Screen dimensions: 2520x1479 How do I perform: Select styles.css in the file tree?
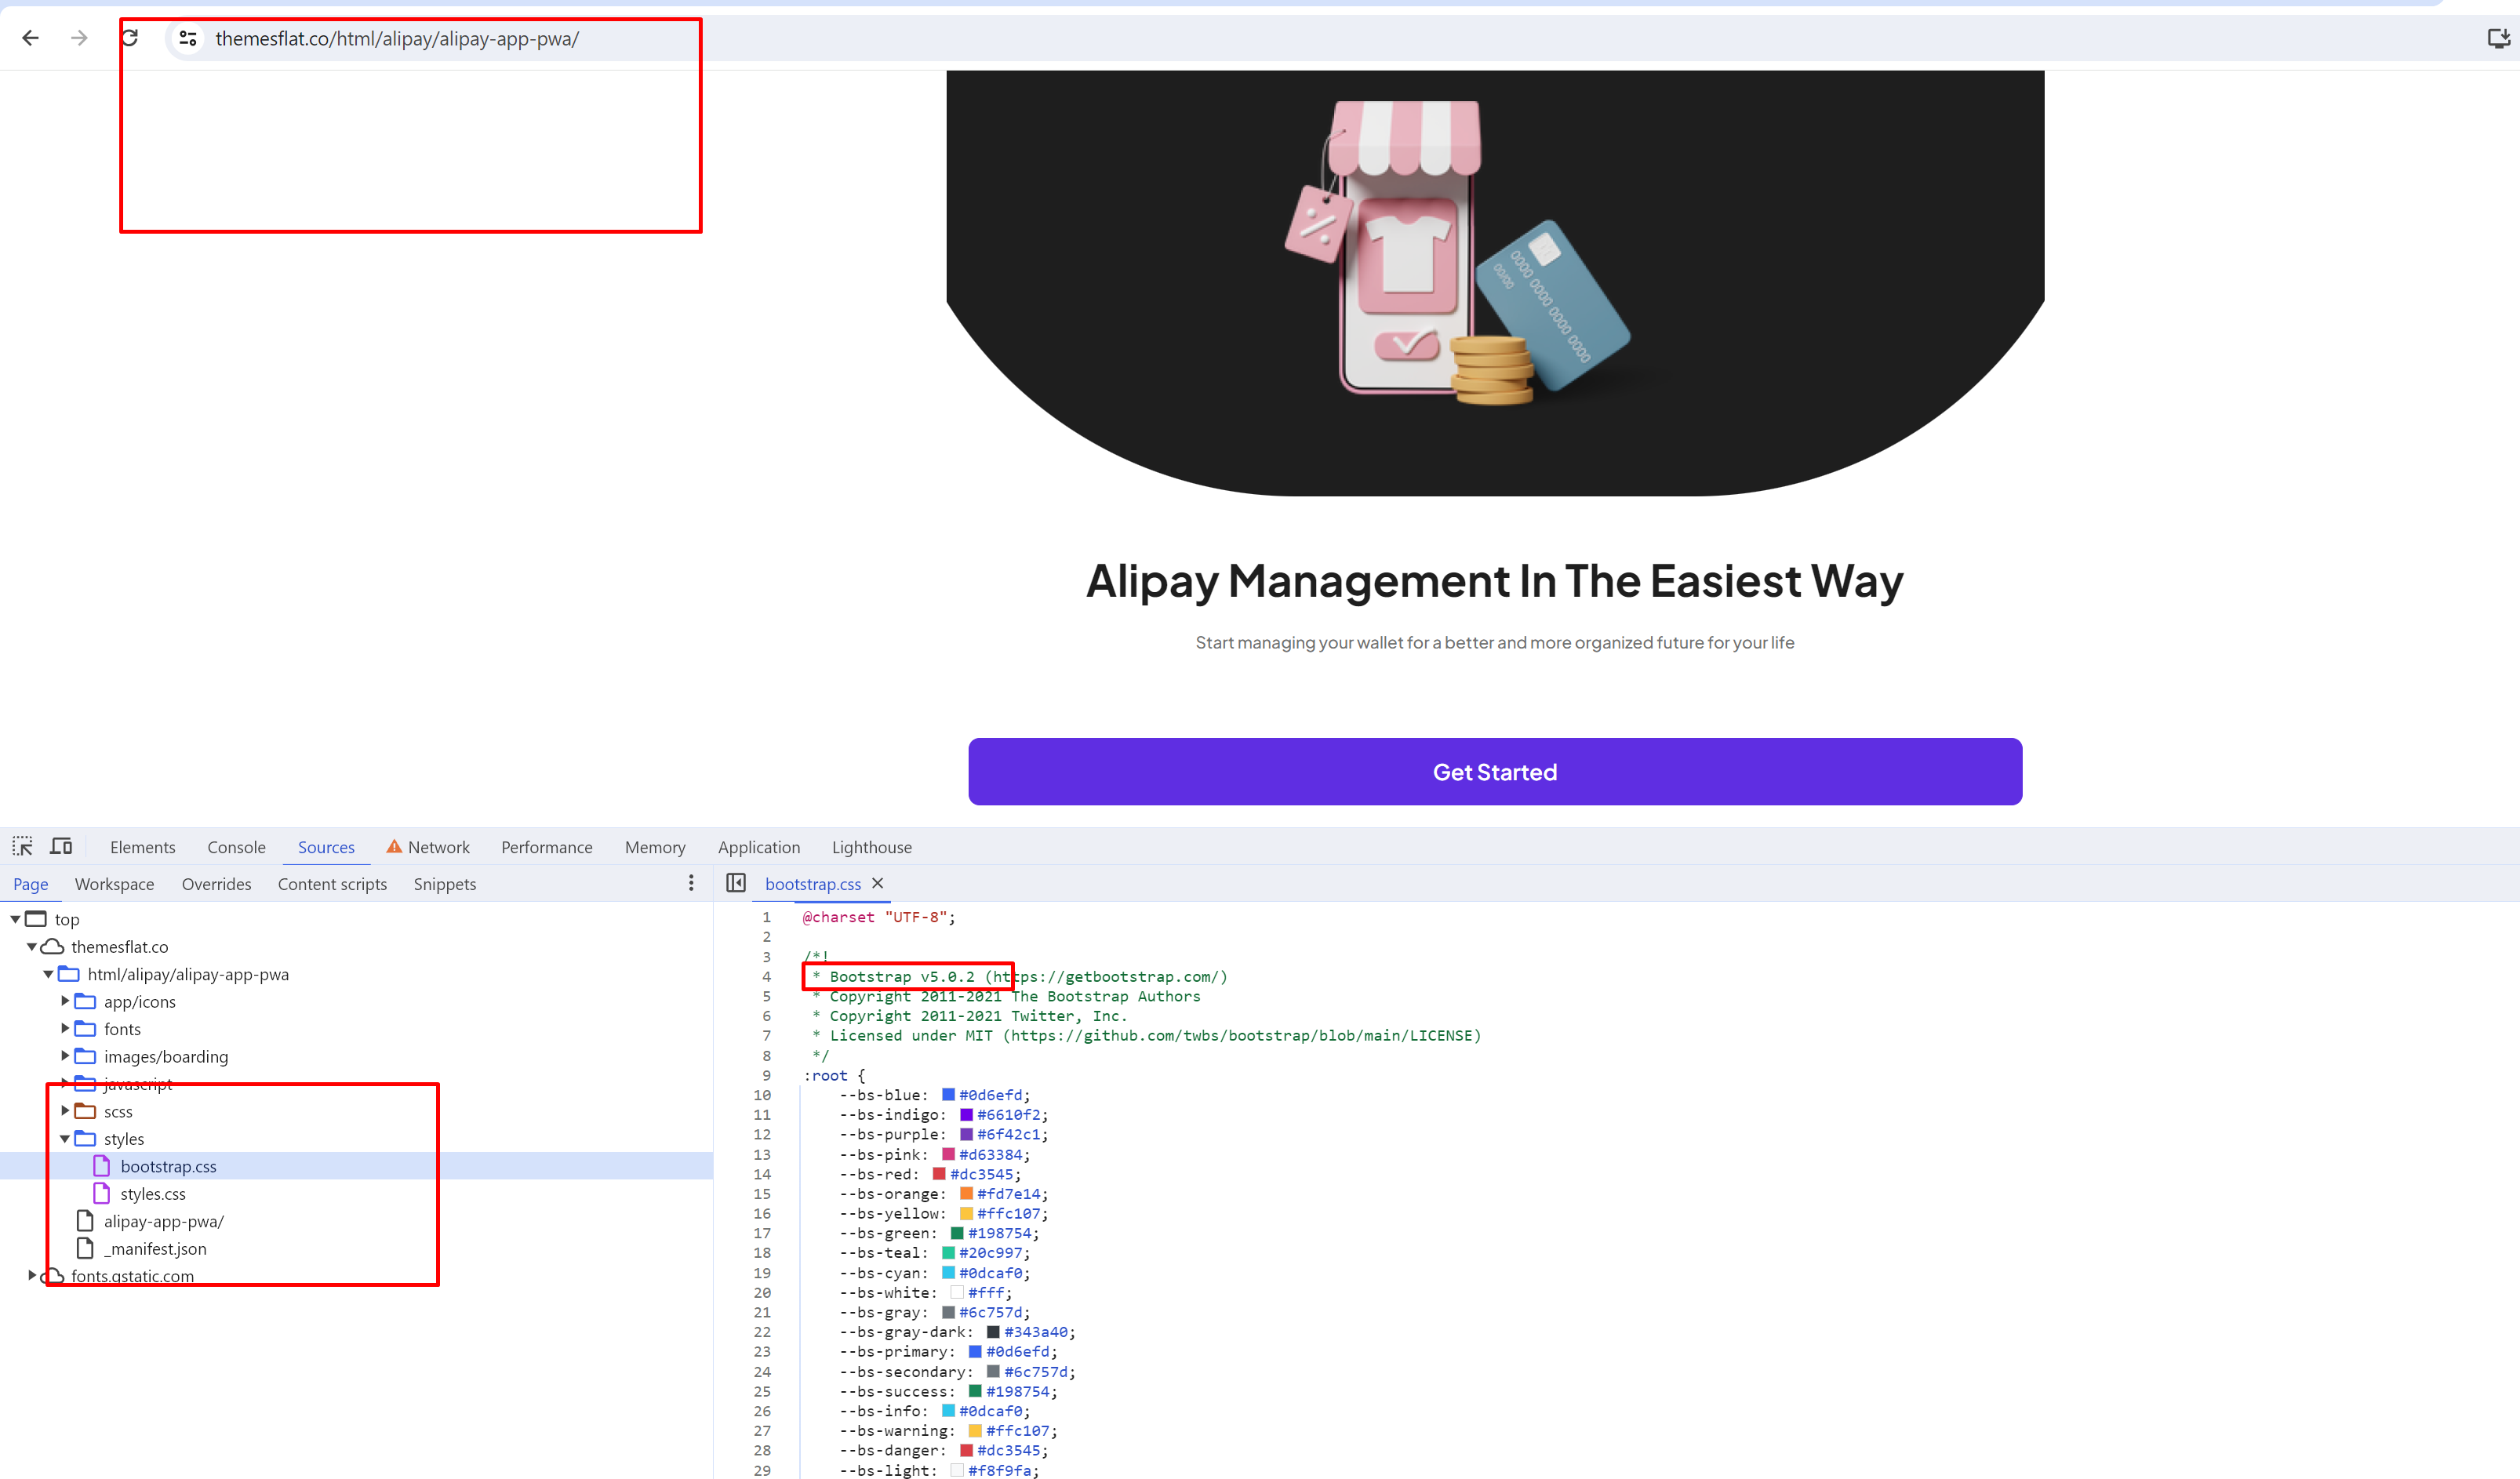356,1193
